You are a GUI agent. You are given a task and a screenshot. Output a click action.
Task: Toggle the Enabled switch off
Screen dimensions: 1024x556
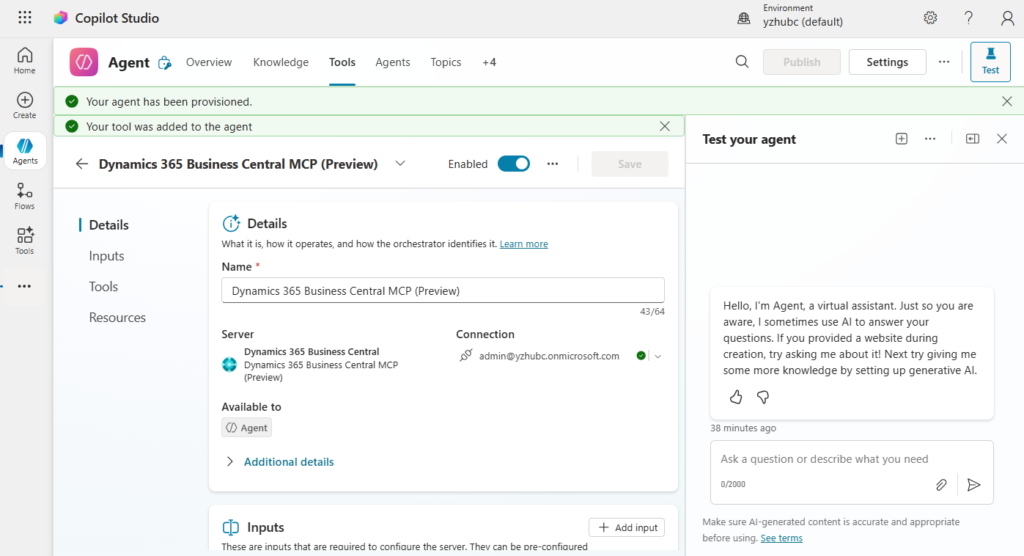[x=514, y=164]
